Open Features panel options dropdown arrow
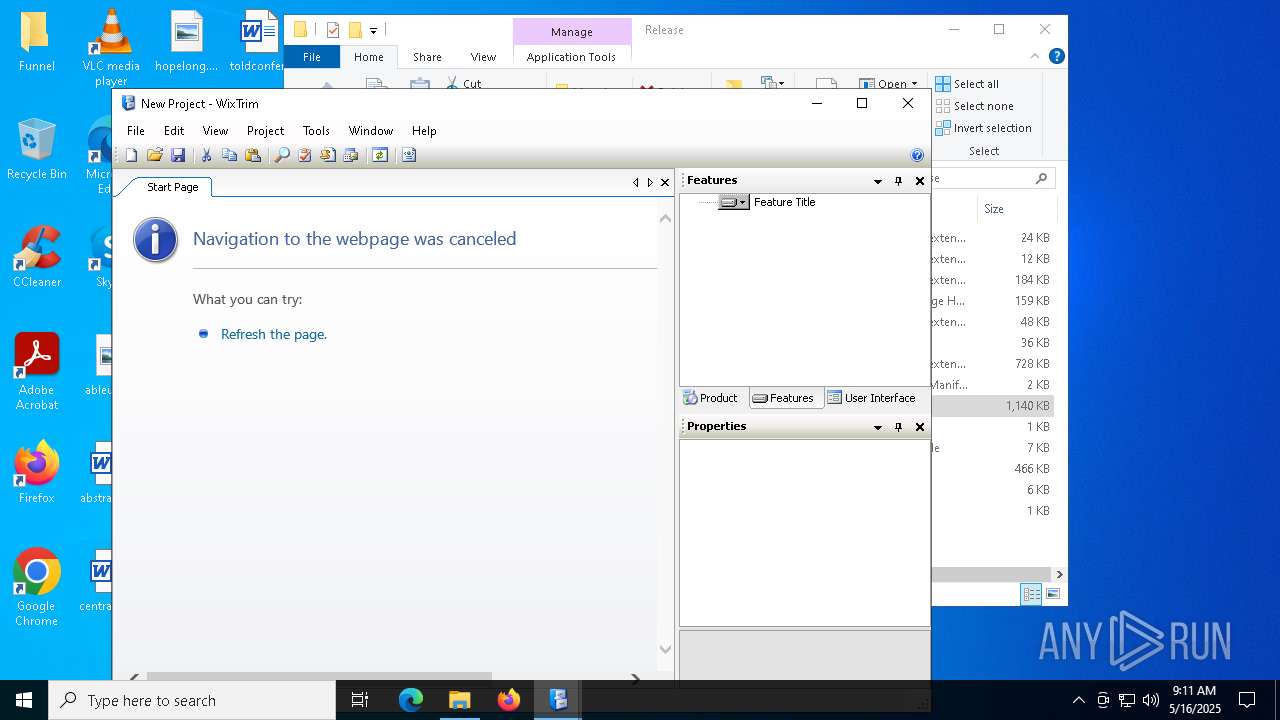Image resolution: width=1280 pixels, height=720 pixels. [878, 181]
